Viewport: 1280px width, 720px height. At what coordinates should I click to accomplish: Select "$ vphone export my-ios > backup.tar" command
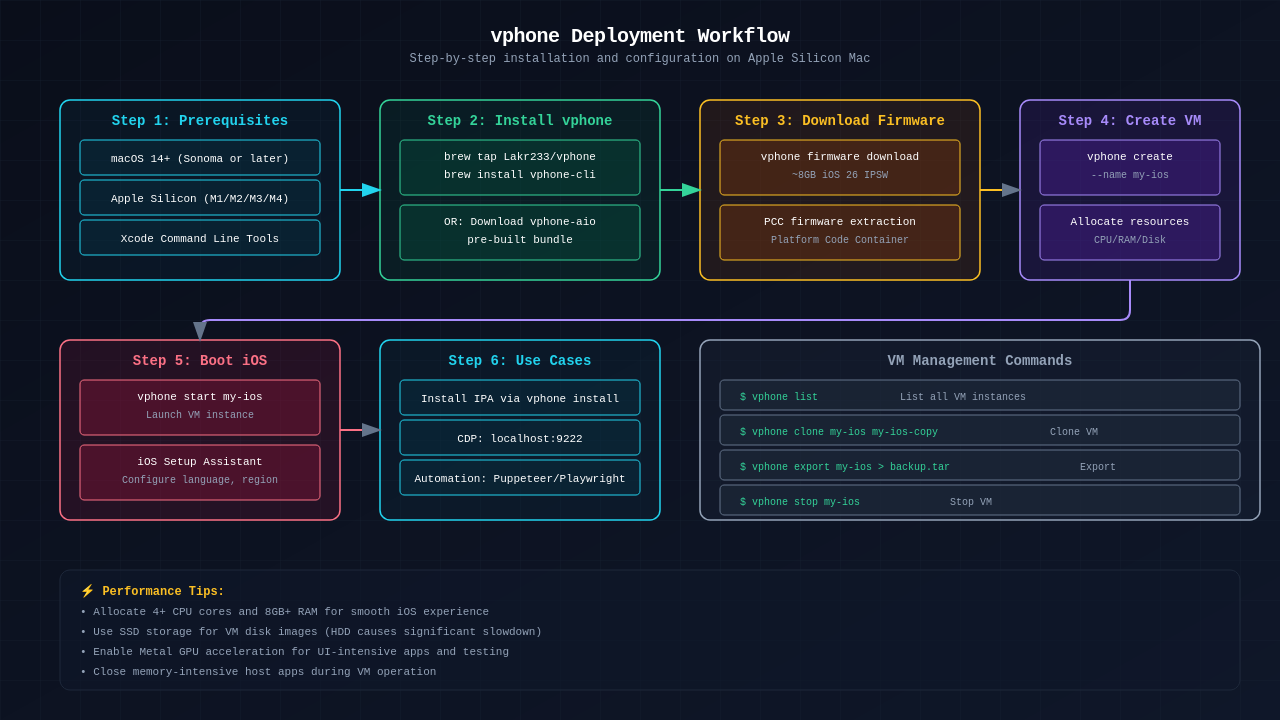point(845,467)
